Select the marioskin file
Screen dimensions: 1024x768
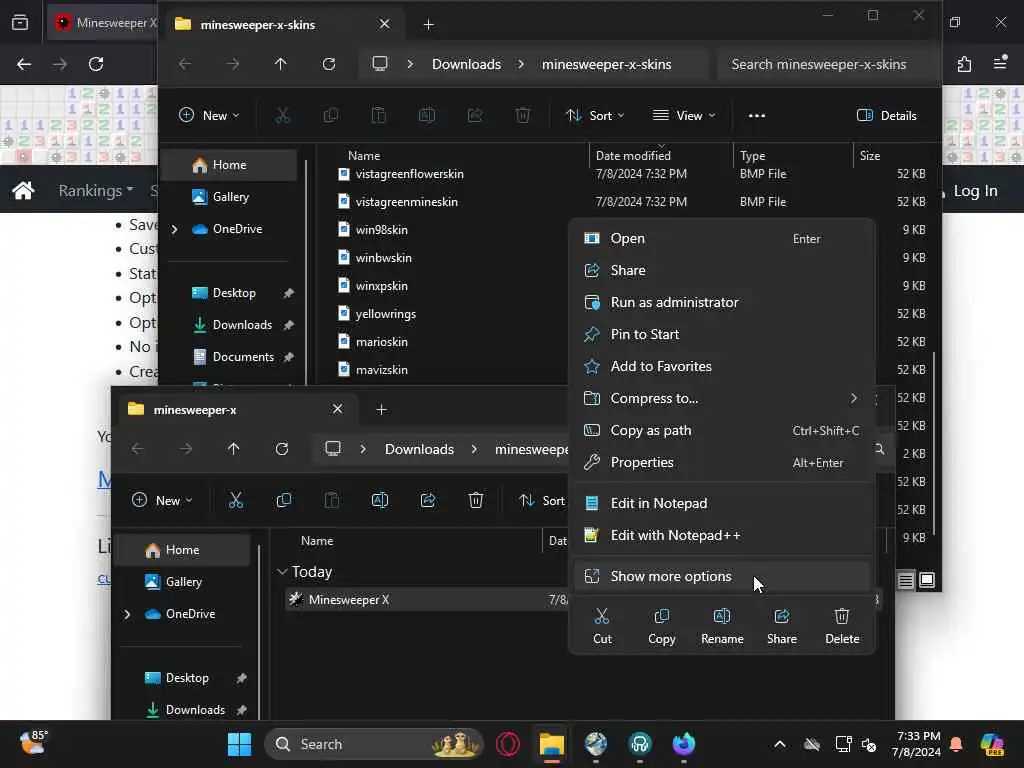coord(381,342)
